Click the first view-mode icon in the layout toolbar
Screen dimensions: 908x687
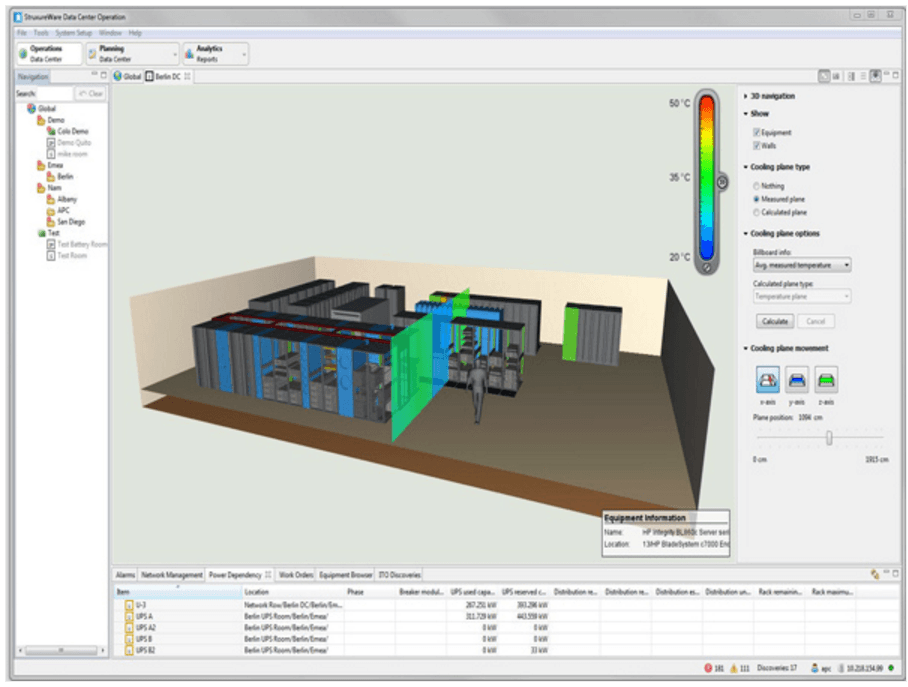(x=824, y=76)
